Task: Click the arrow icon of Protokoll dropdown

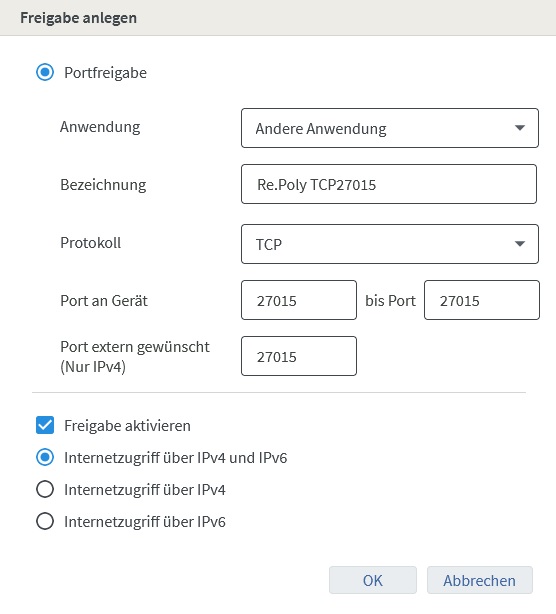Action: (x=520, y=244)
